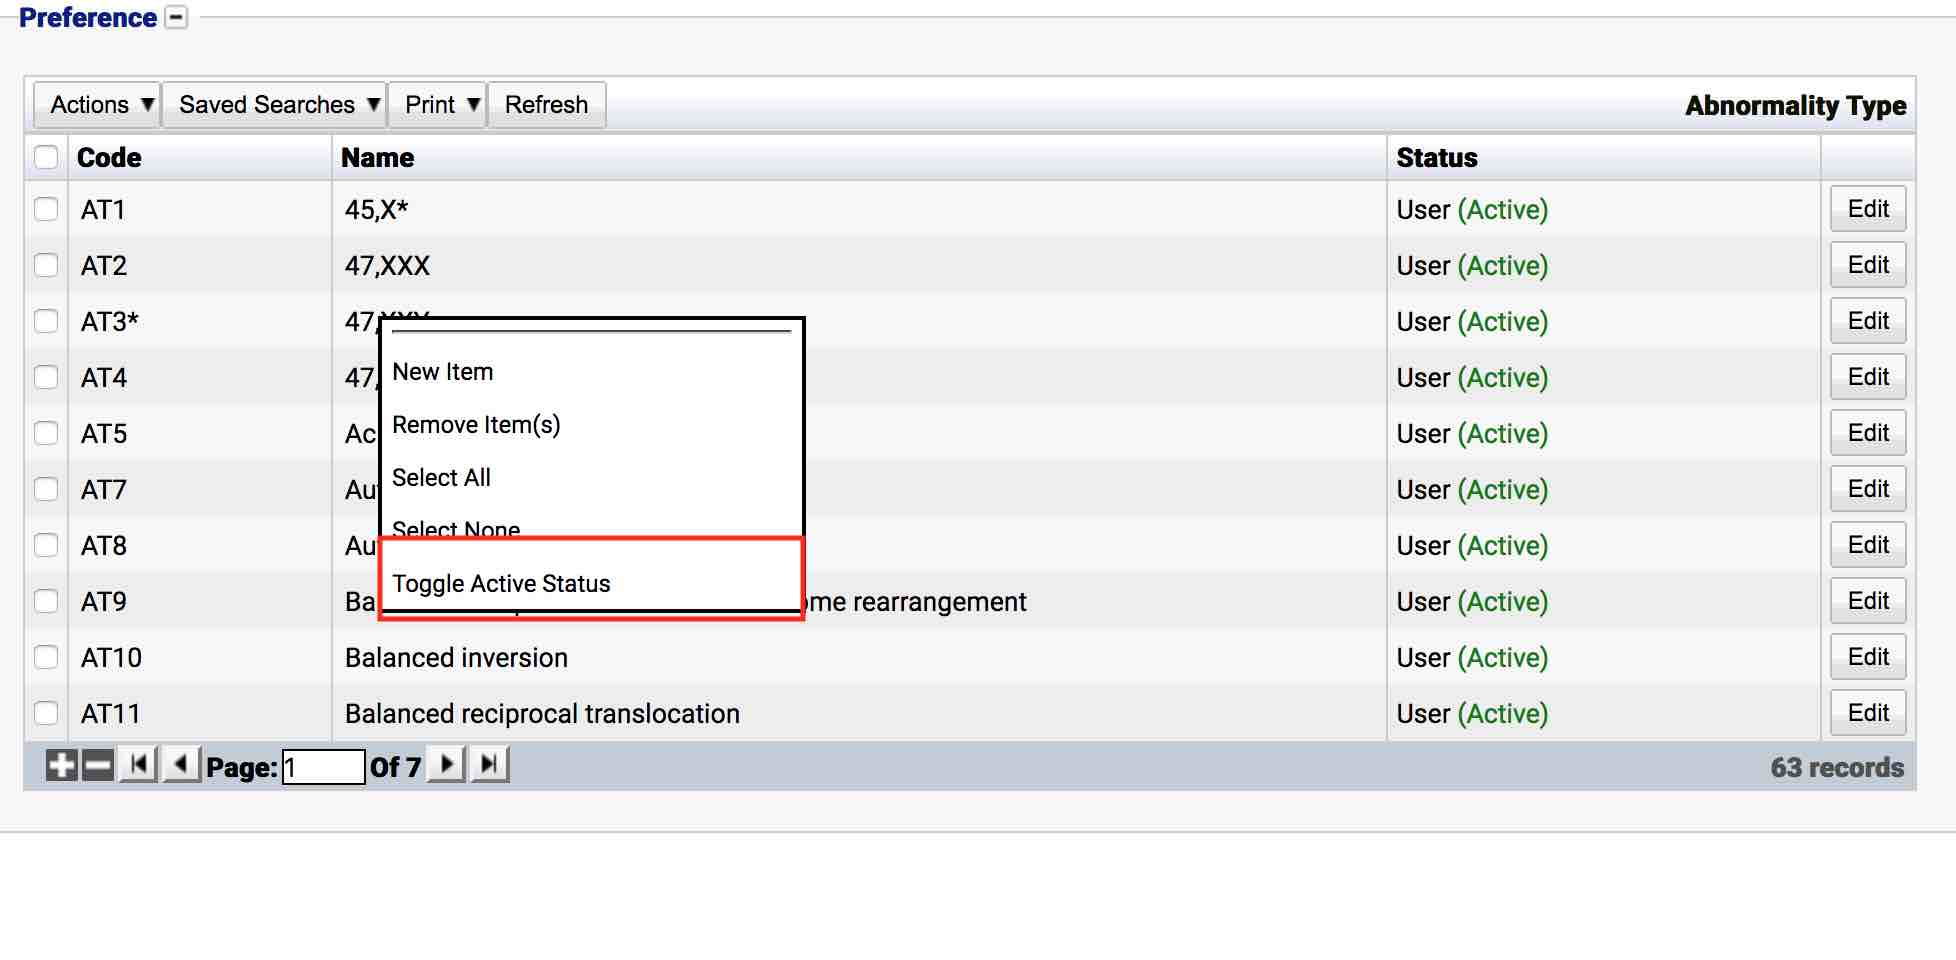
Task: Tick the AT5 row checkbox
Action: click(x=46, y=433)
